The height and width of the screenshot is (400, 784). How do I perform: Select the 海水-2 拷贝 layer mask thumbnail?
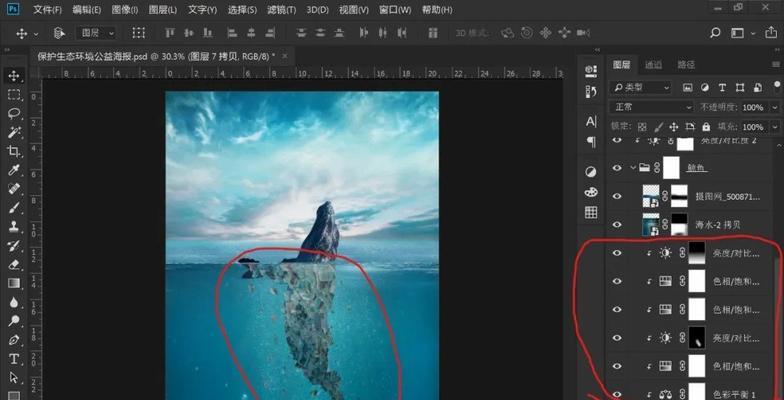(680, 224)
